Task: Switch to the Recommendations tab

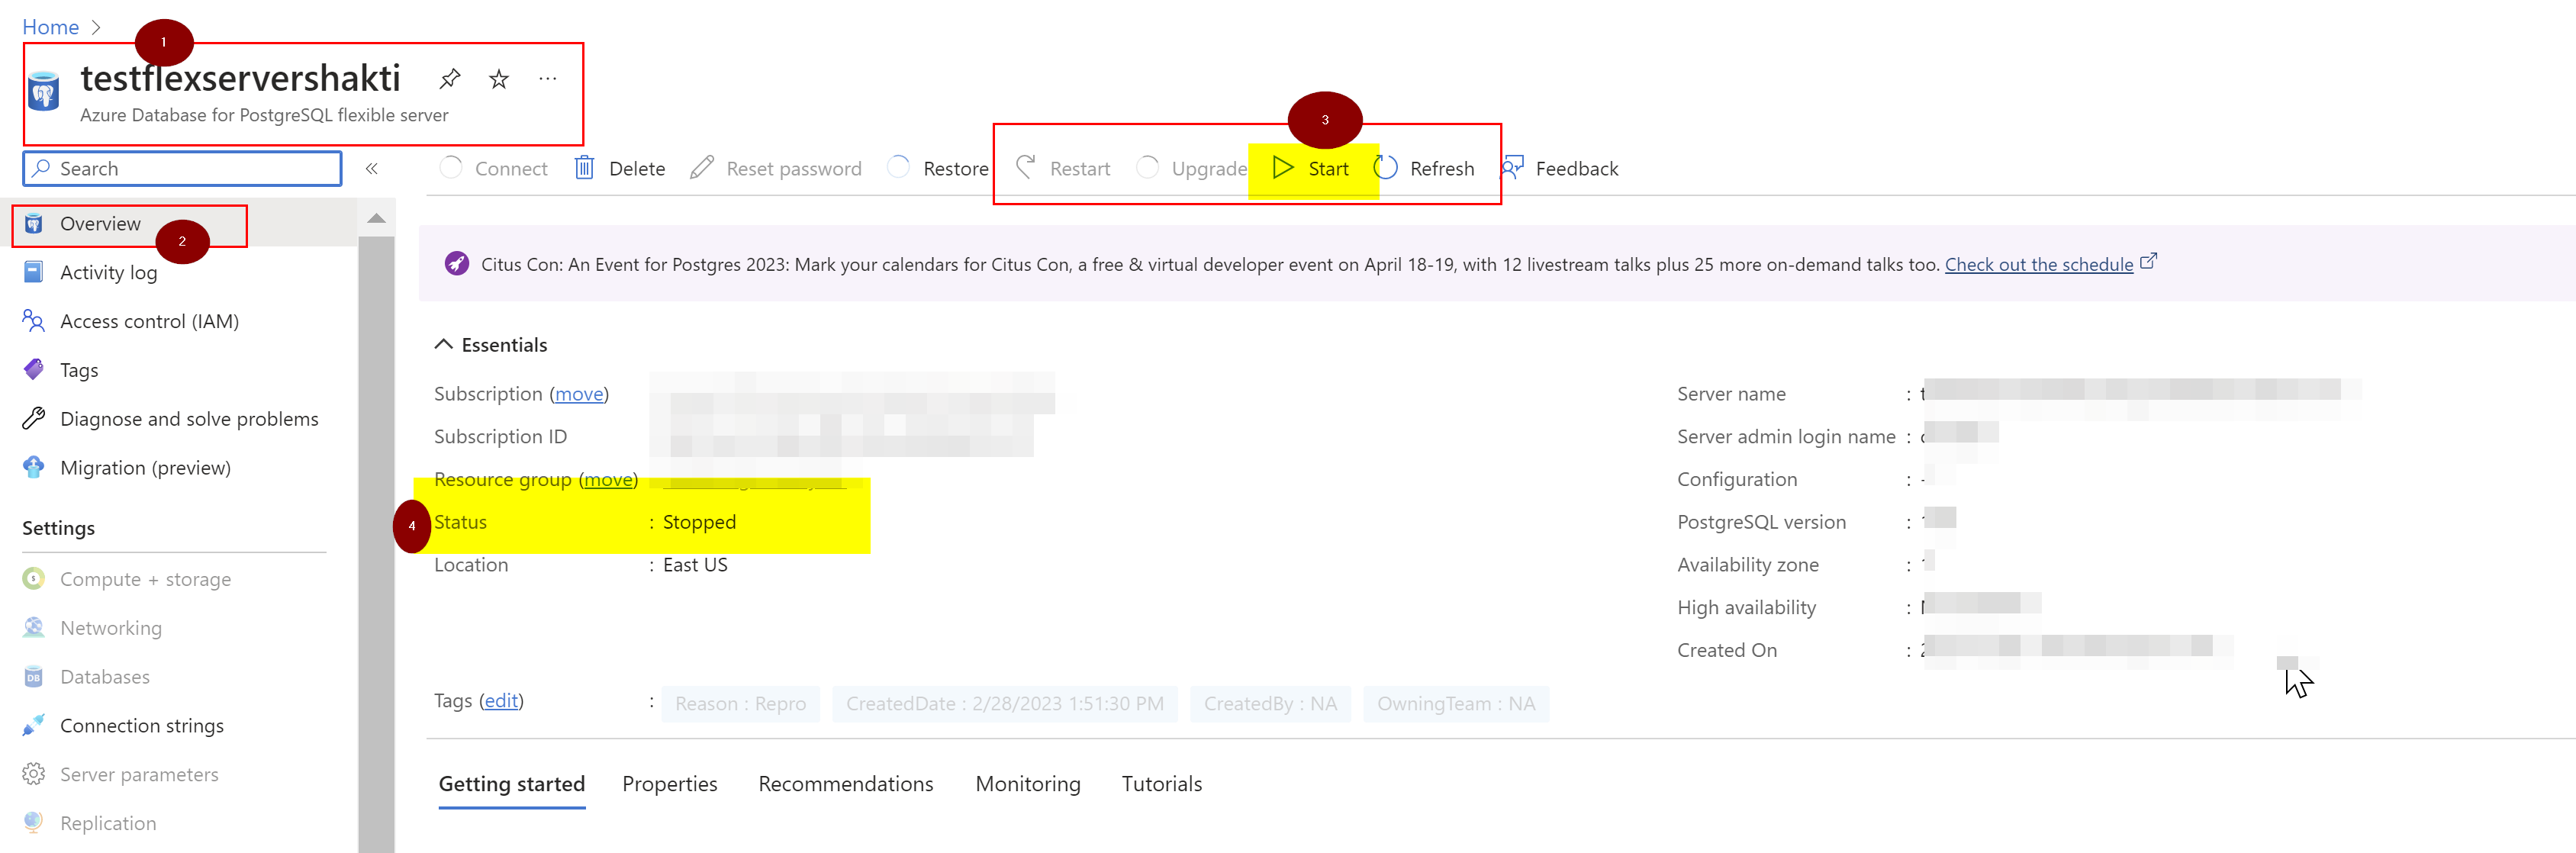Action: pyautogui.click(x=845, y=784)
